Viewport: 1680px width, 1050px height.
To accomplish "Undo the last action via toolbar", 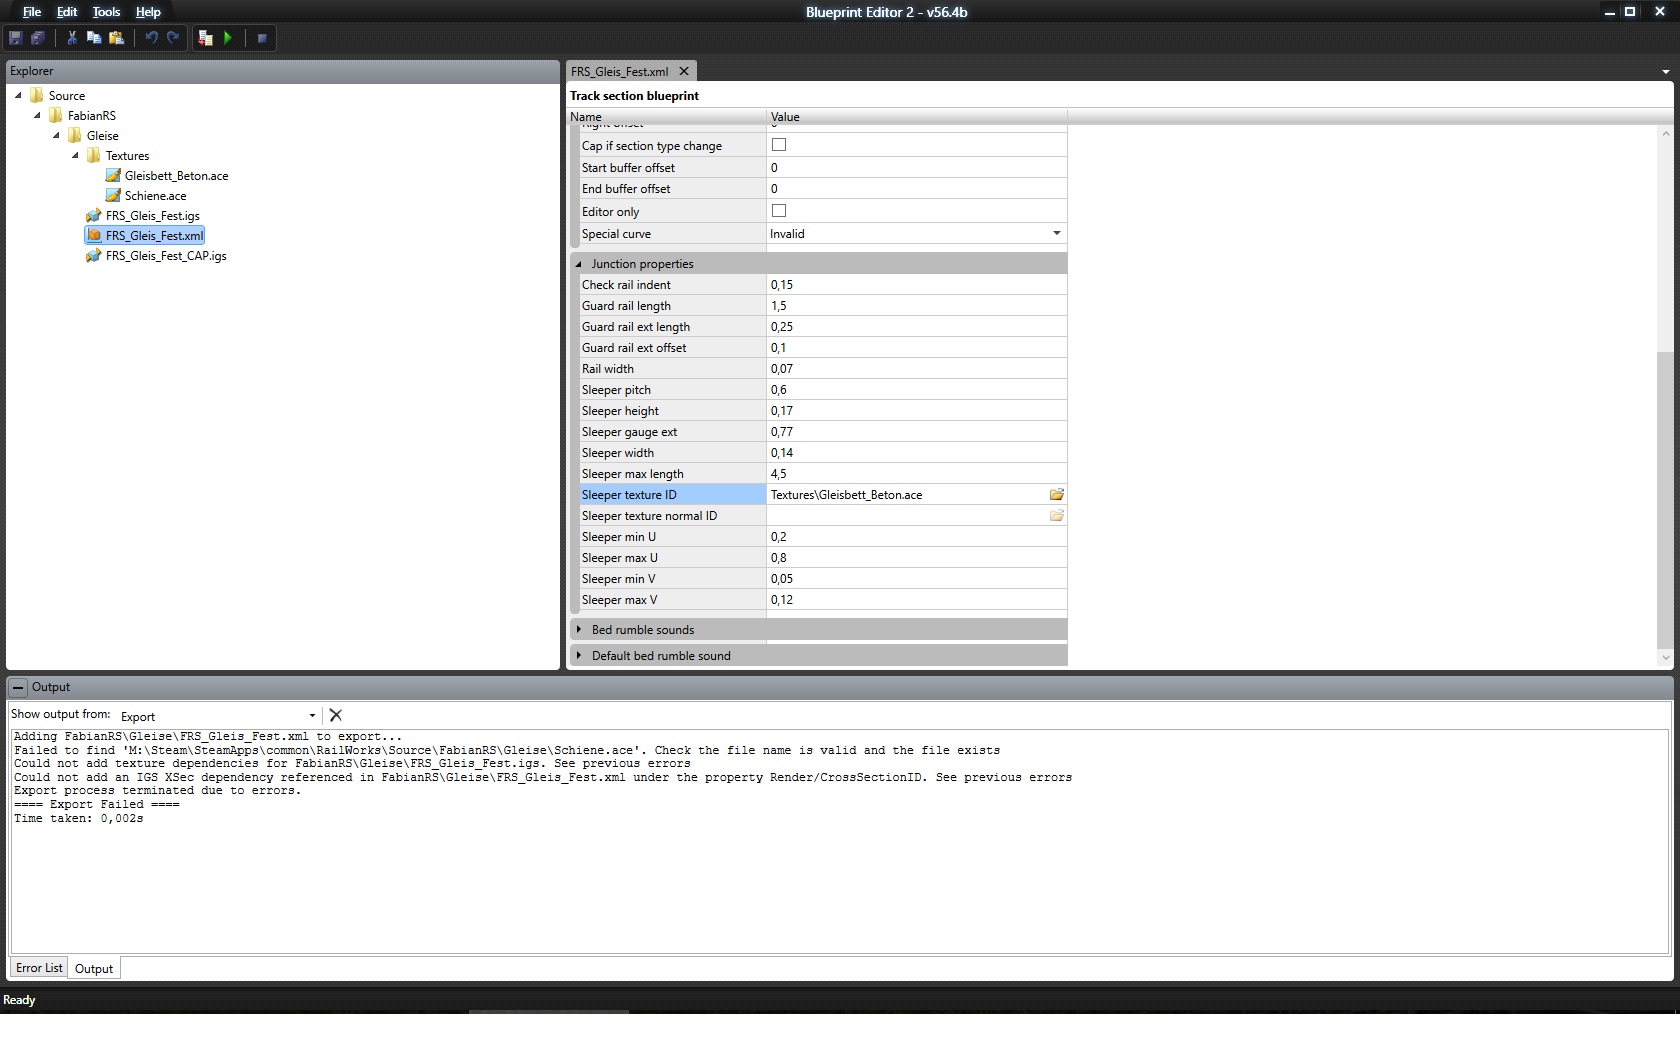I will point(151,38).
